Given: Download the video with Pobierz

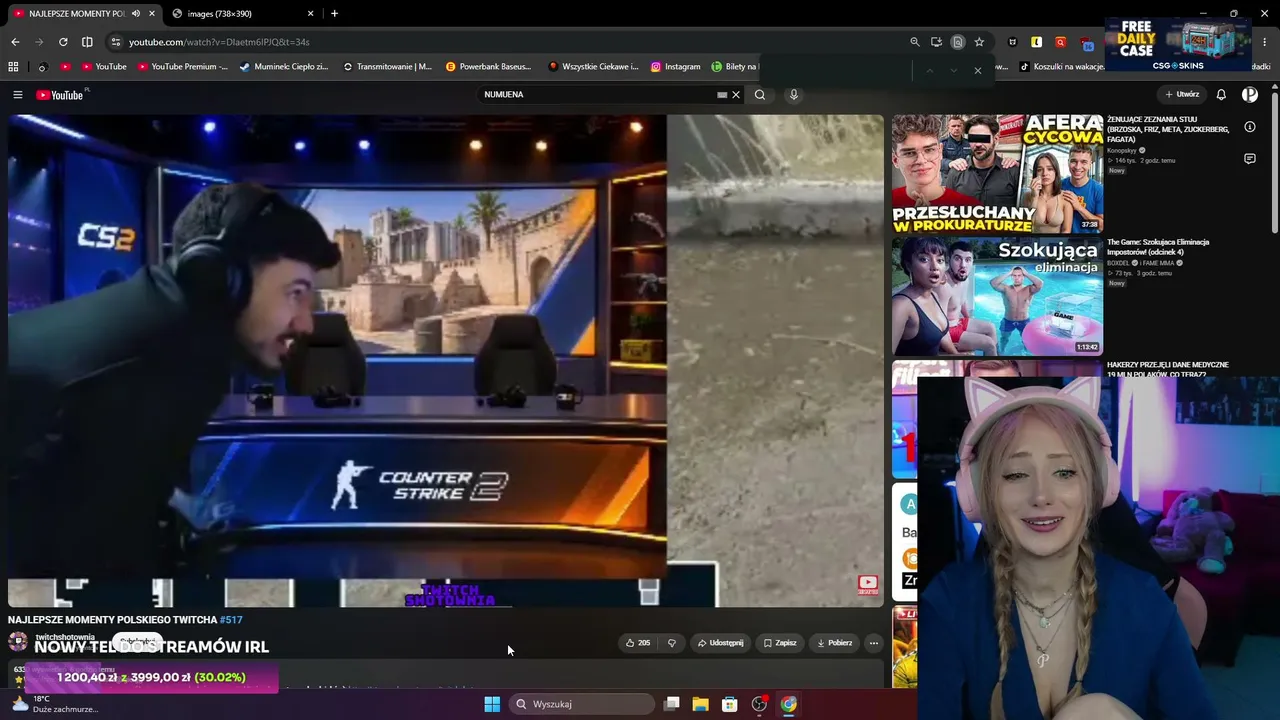Looking at the screenshot, I should tap(834, 643).
